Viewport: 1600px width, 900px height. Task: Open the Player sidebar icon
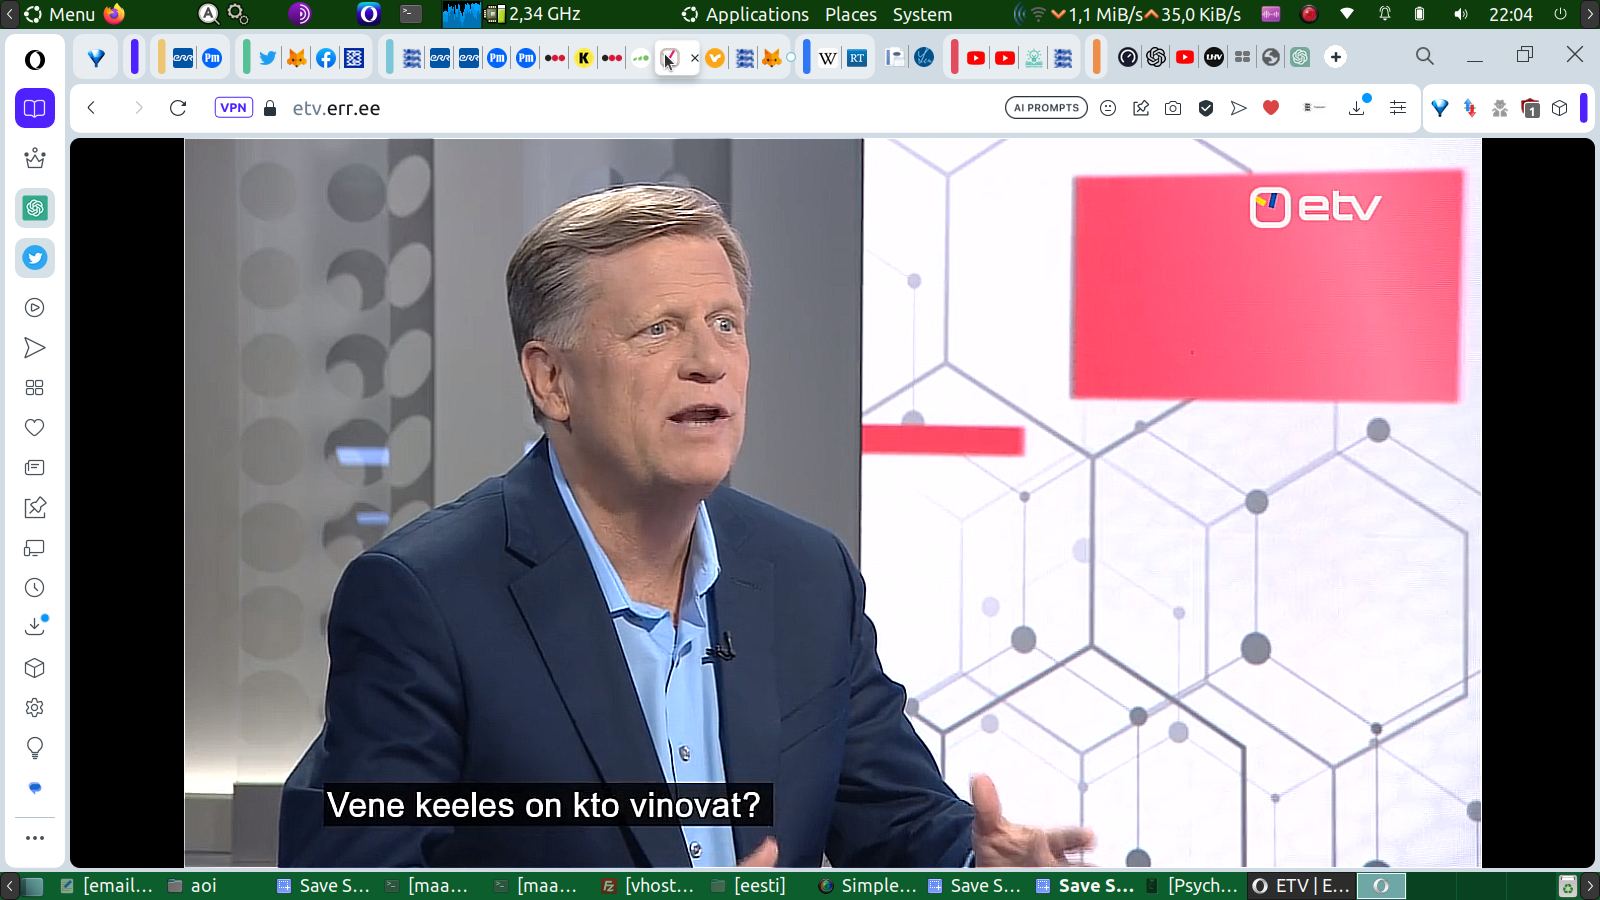point(35,308)
